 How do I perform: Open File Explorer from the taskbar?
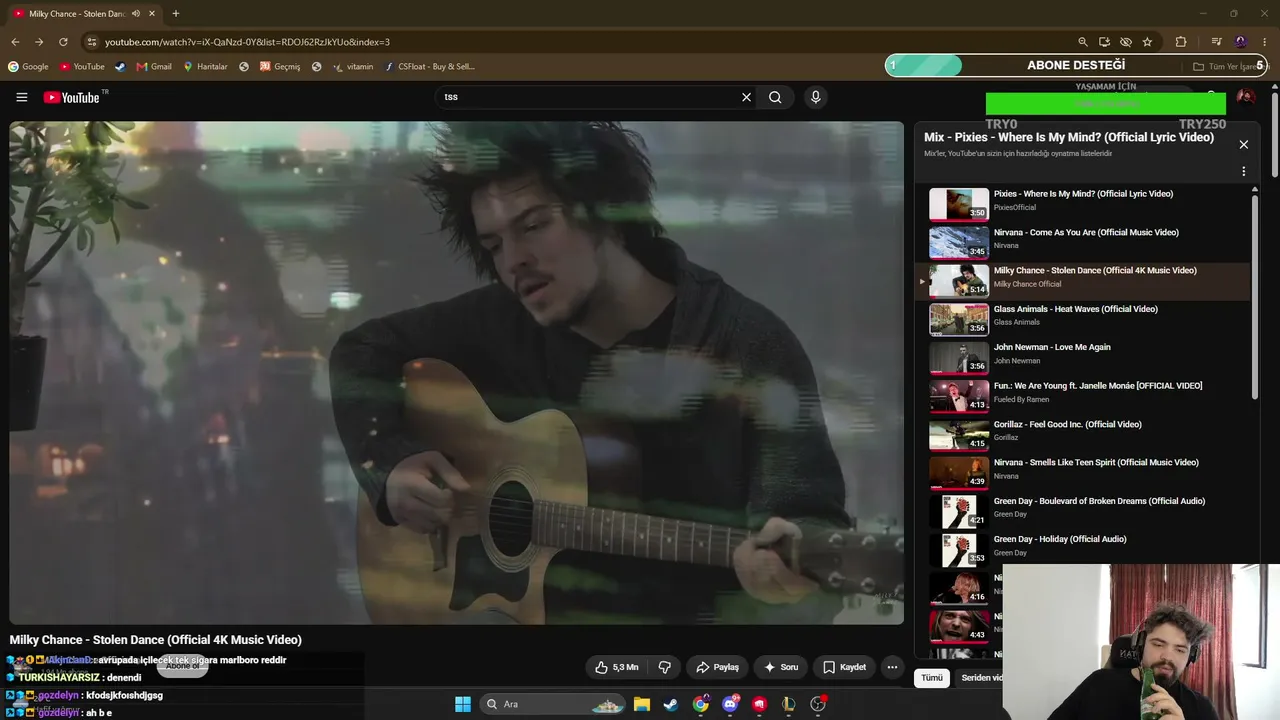pyautogui.click(x=642, y=704)
